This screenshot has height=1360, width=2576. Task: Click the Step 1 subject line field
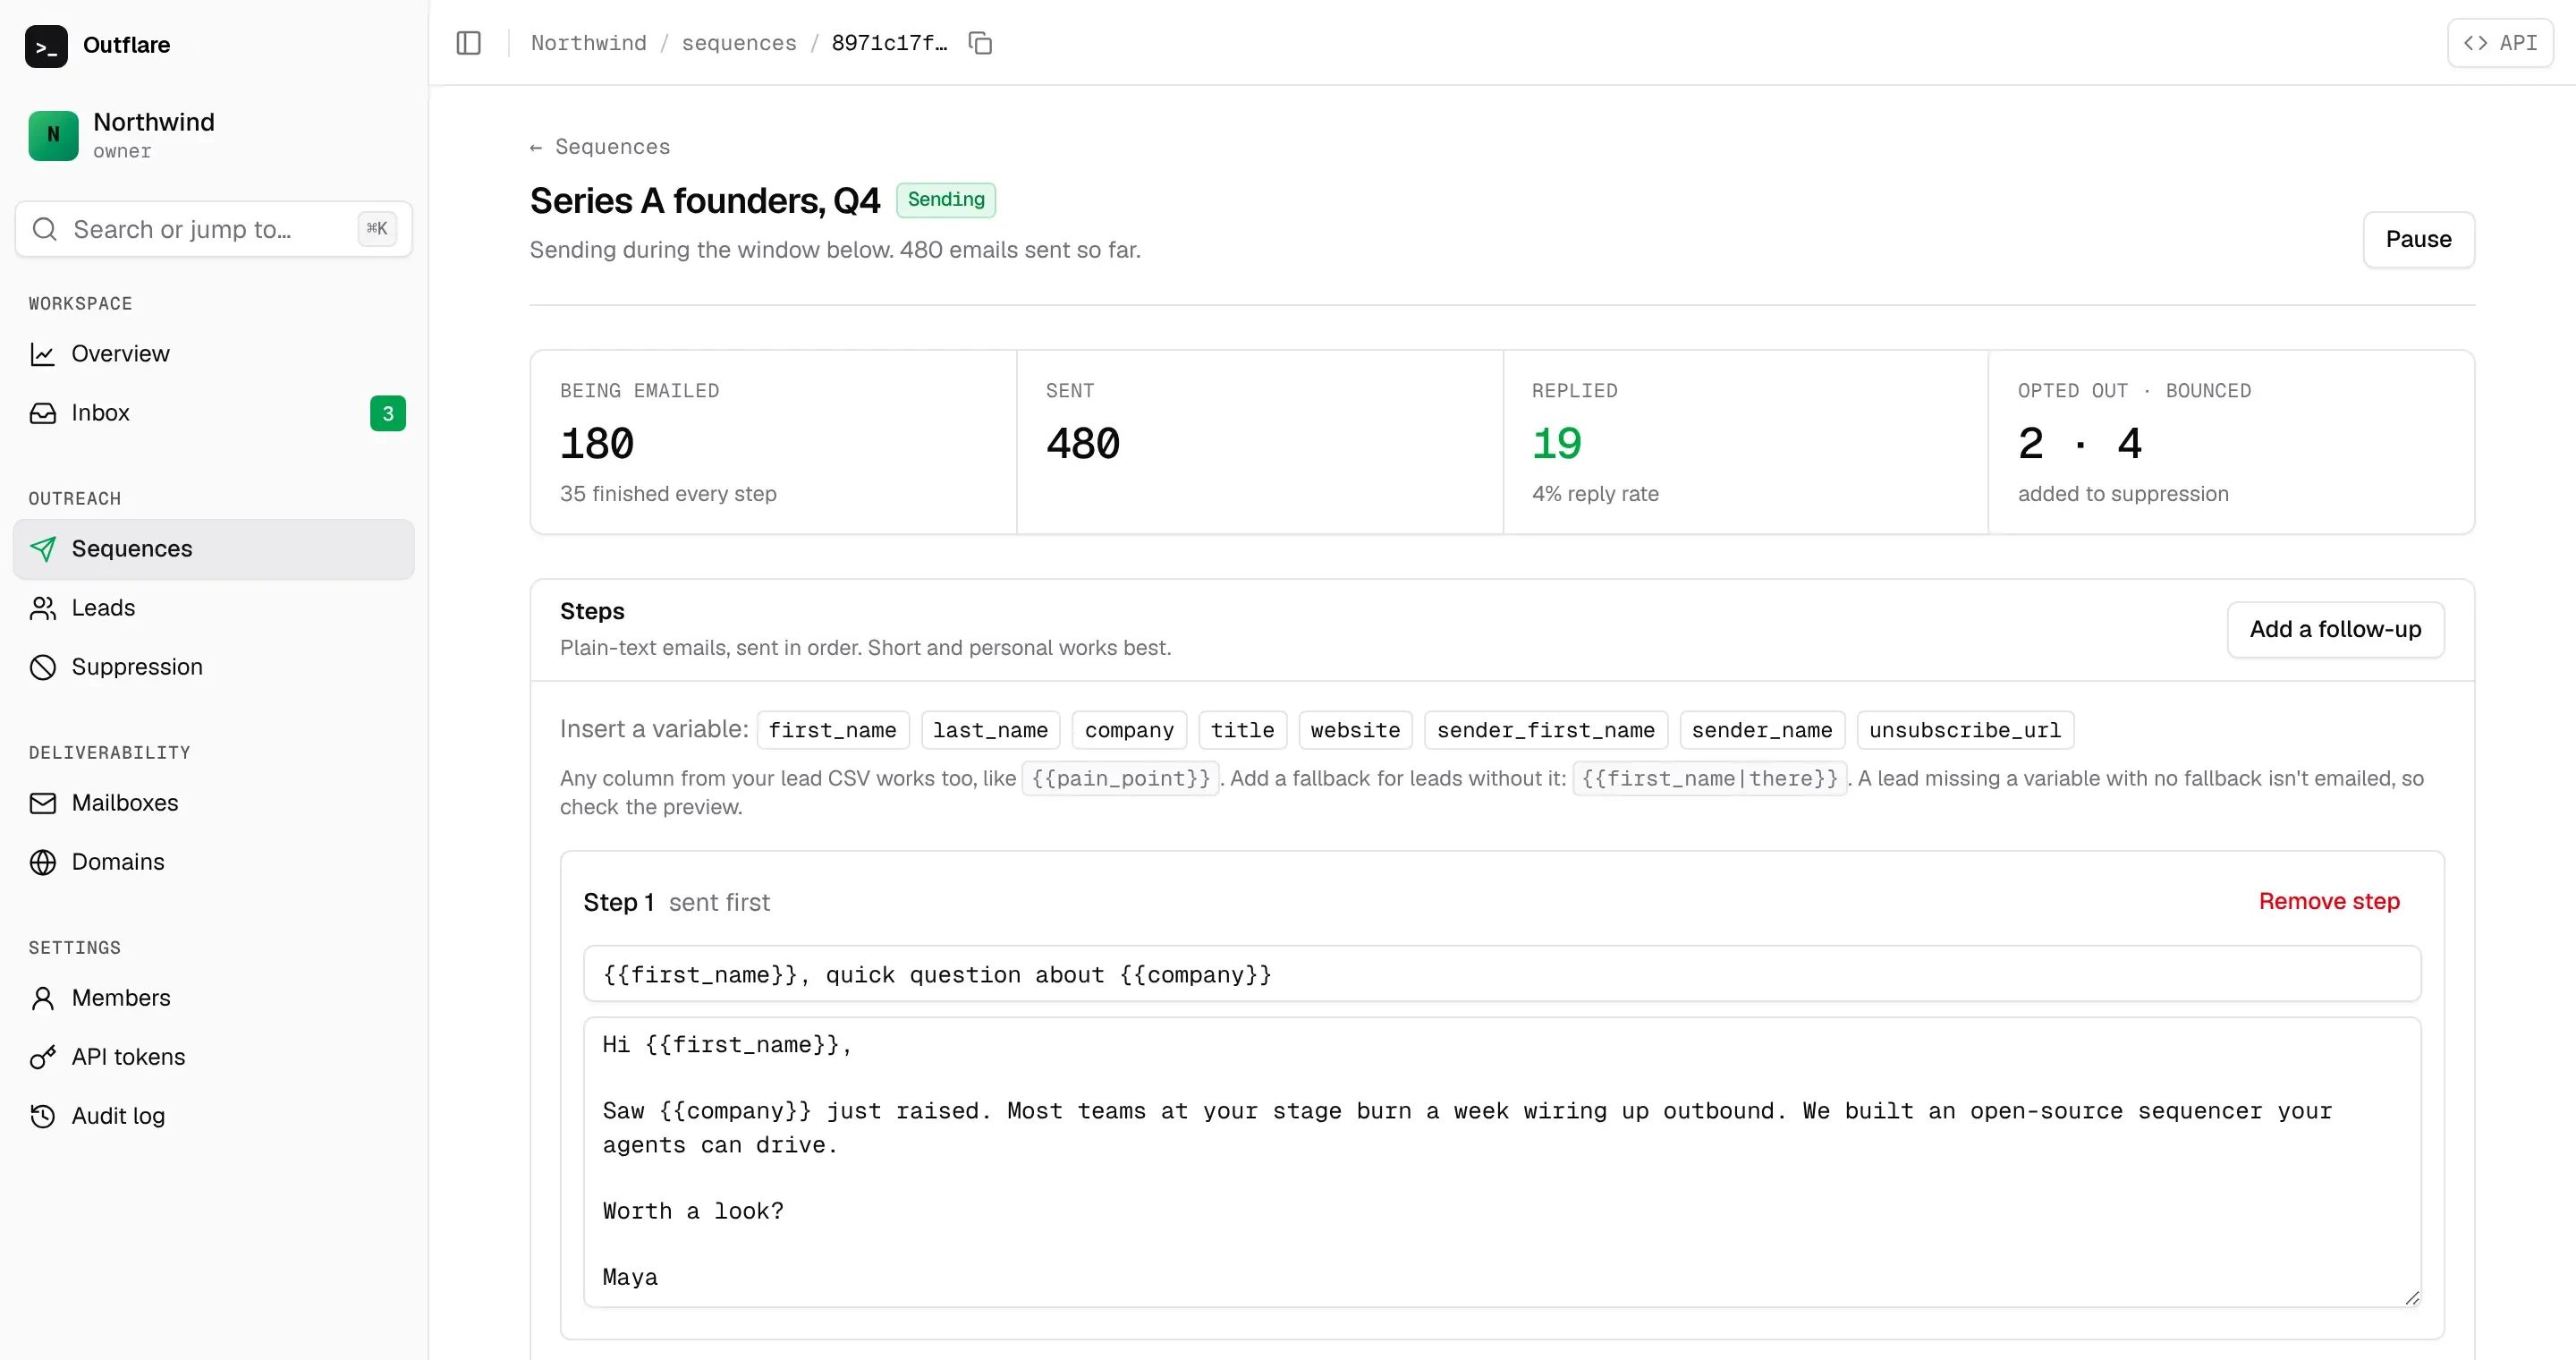click(x=1502, y=974)
